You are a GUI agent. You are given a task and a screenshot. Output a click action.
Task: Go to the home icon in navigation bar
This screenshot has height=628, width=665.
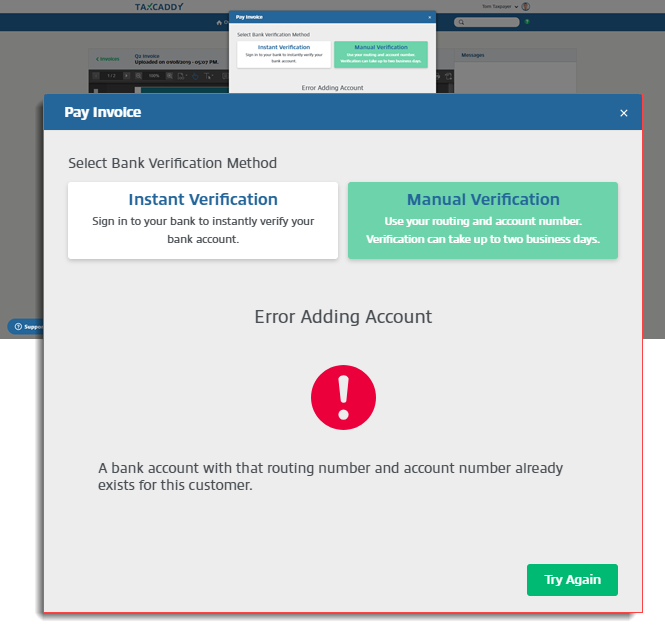click(219, 22)
